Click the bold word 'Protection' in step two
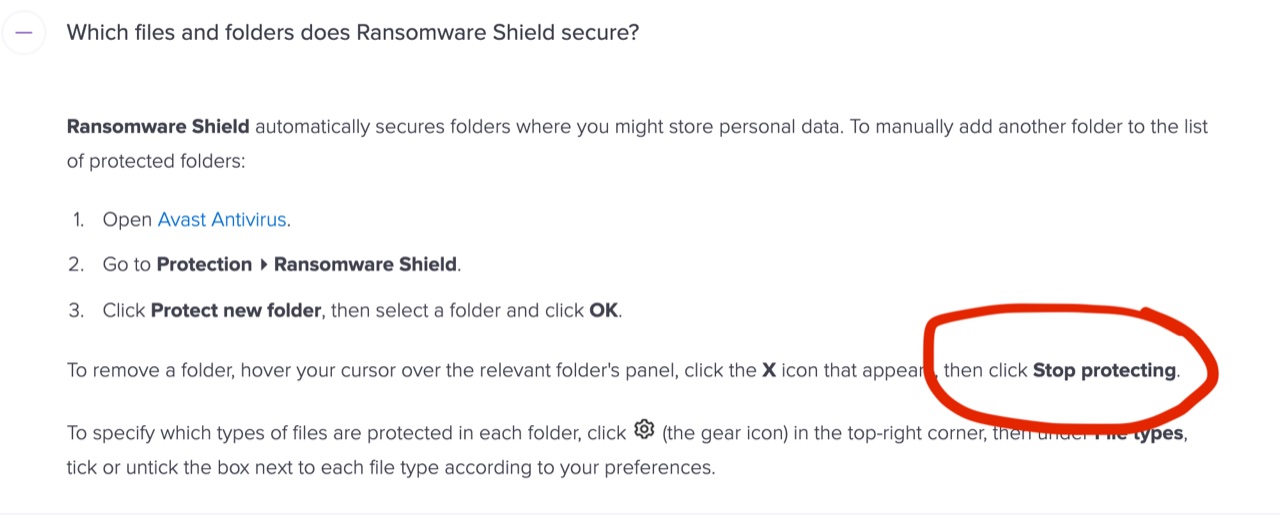The width and height of the screenshot is (1280, 525). (204, 264)
